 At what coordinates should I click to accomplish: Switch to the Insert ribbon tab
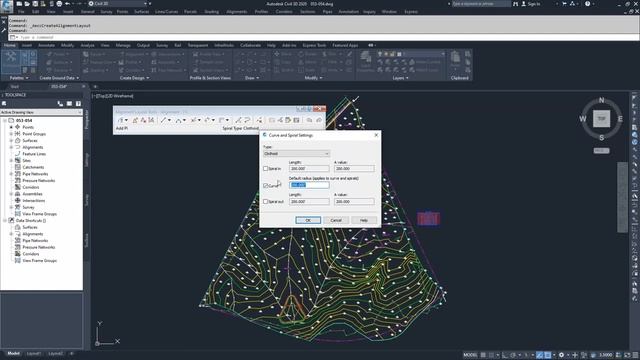pos(27,45)
